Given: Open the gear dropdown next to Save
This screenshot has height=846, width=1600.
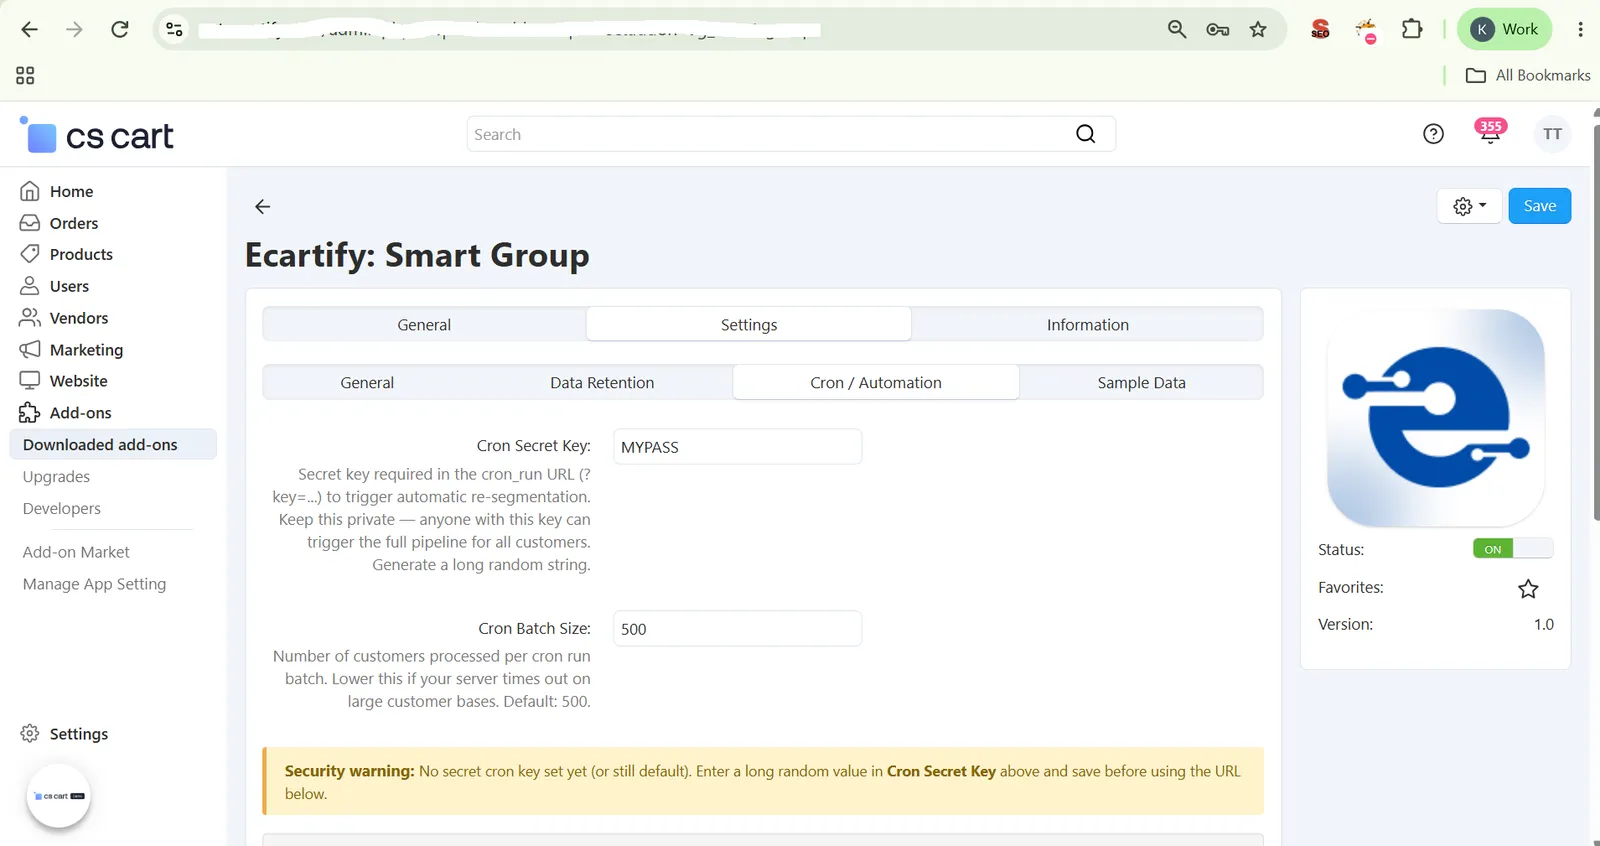Looking at the screenshot, I should pos(1469,206).
